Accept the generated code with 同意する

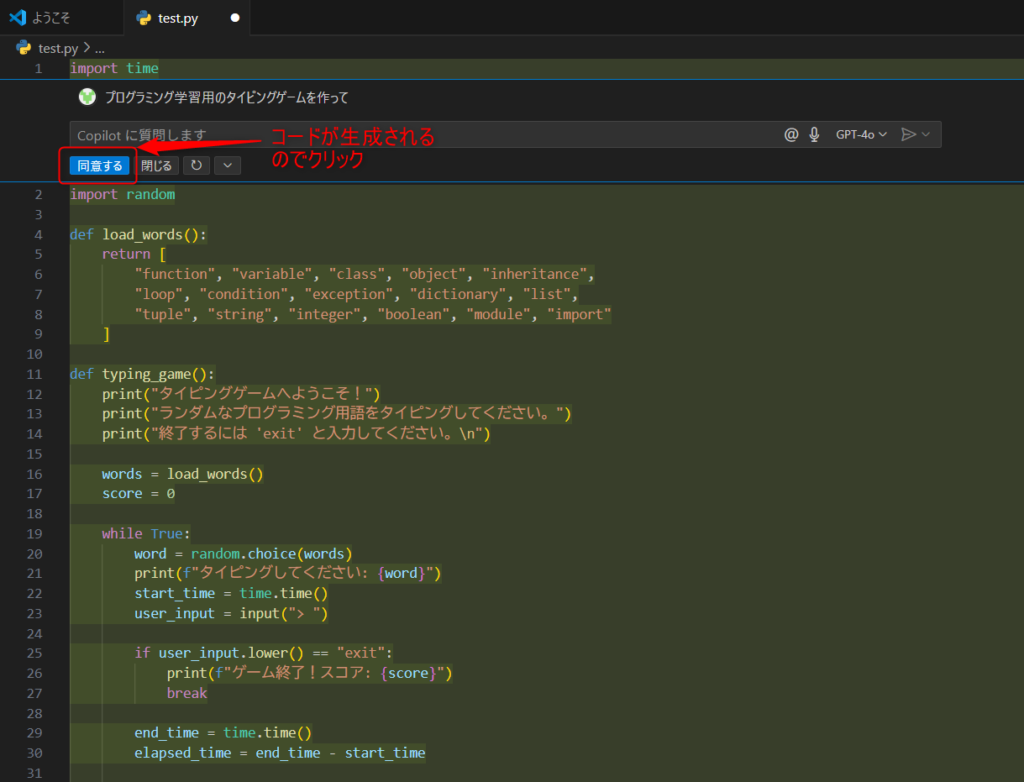pos(99,166)
